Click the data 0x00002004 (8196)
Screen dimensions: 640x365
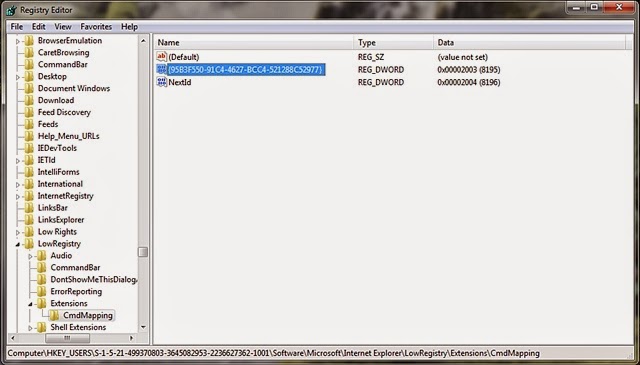(469, 82)
